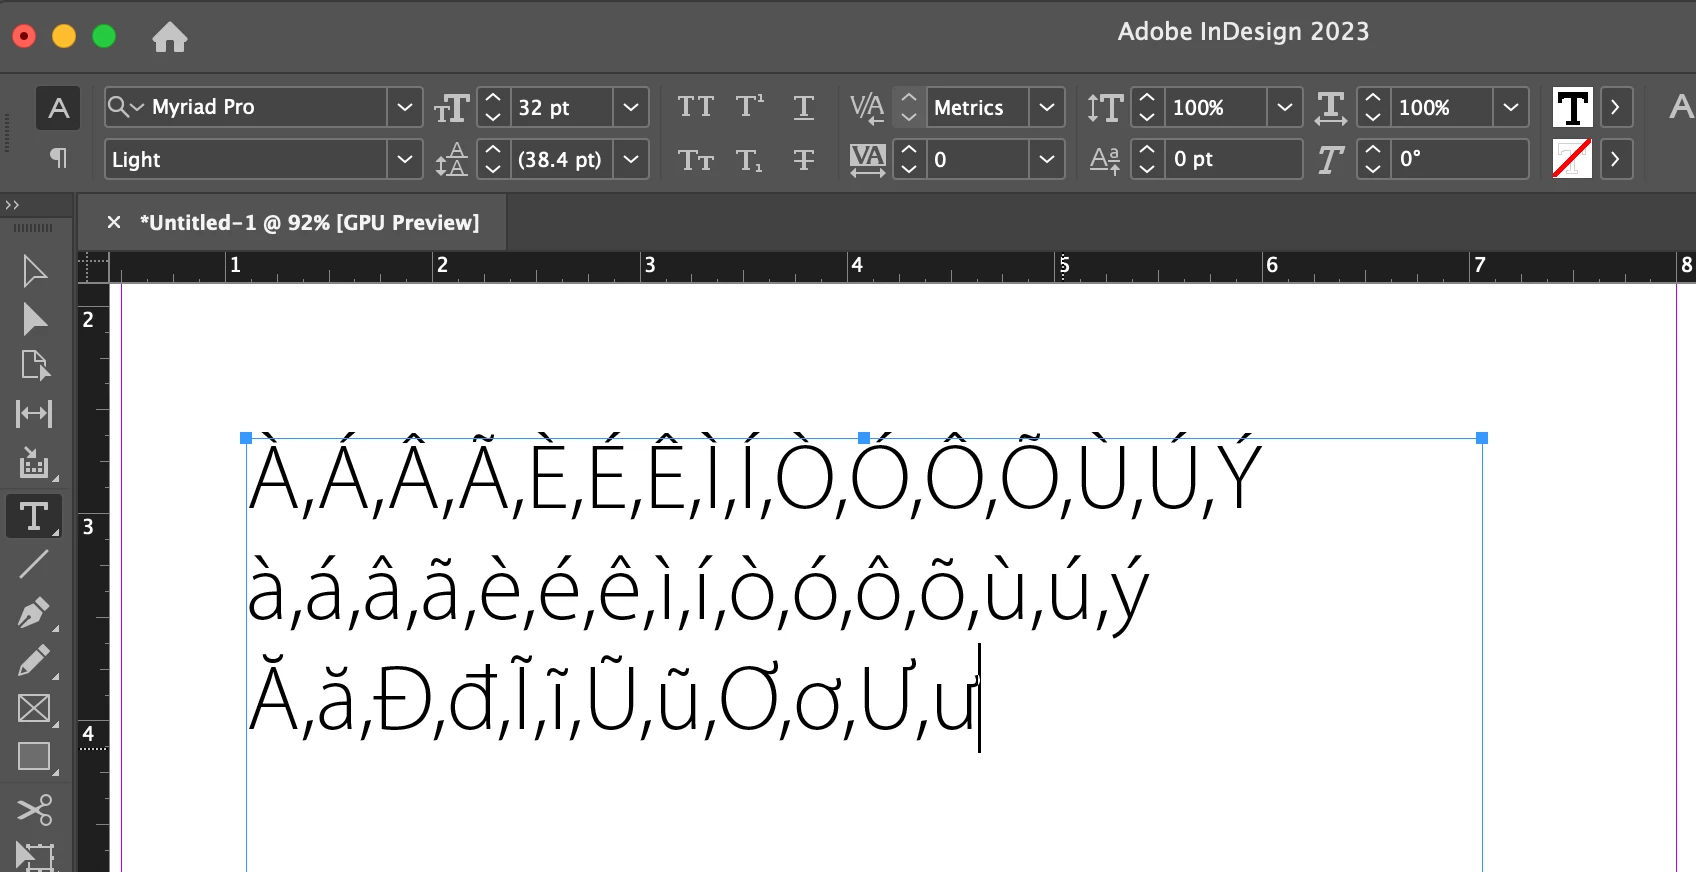Viewport: 1696px width, 872px height.
Task: Open the tracking value dropdown
Action: (x=1046, y=159)
